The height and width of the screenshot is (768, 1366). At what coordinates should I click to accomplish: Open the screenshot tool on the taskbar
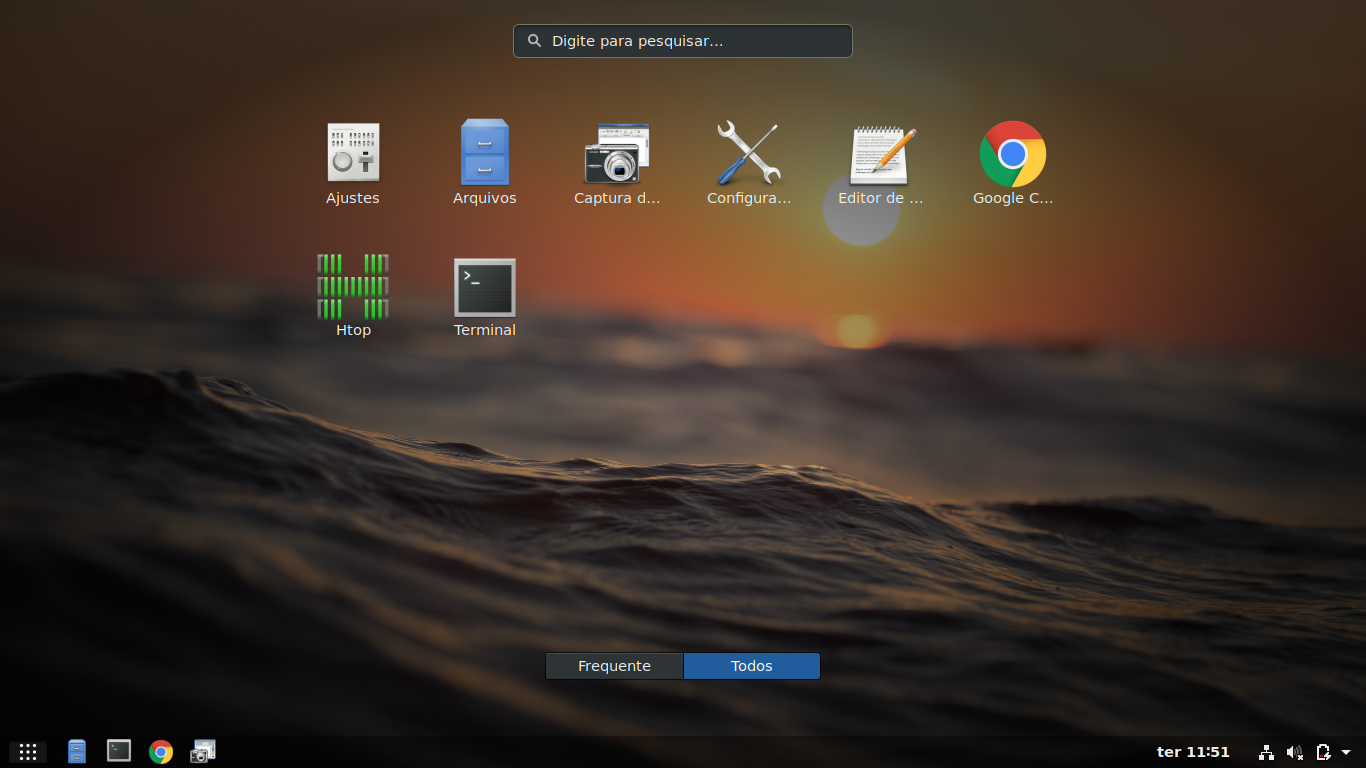coord(203,751)
